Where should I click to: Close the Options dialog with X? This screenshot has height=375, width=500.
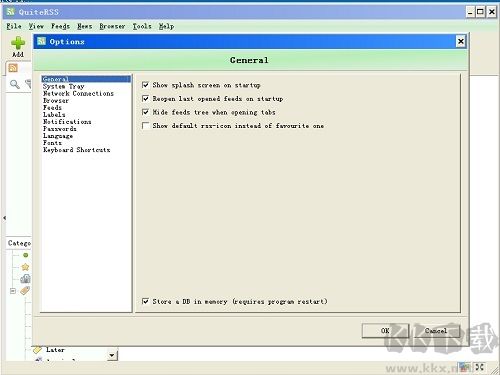coord(461,41)
